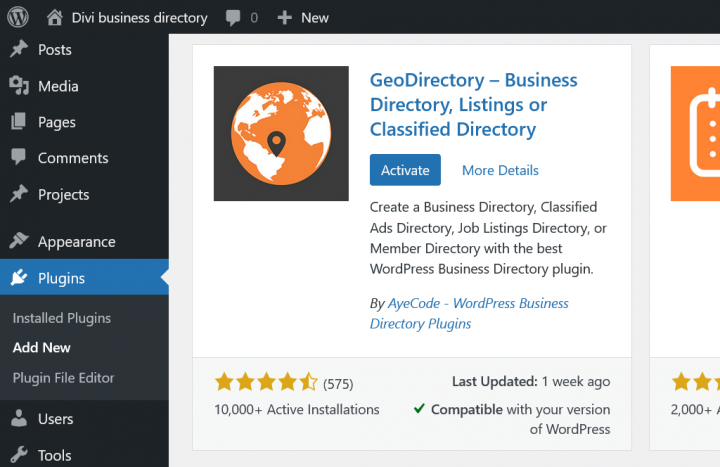Open the Projects menu item
Viewport: 720px width, 467px height.
coord(63,194)
